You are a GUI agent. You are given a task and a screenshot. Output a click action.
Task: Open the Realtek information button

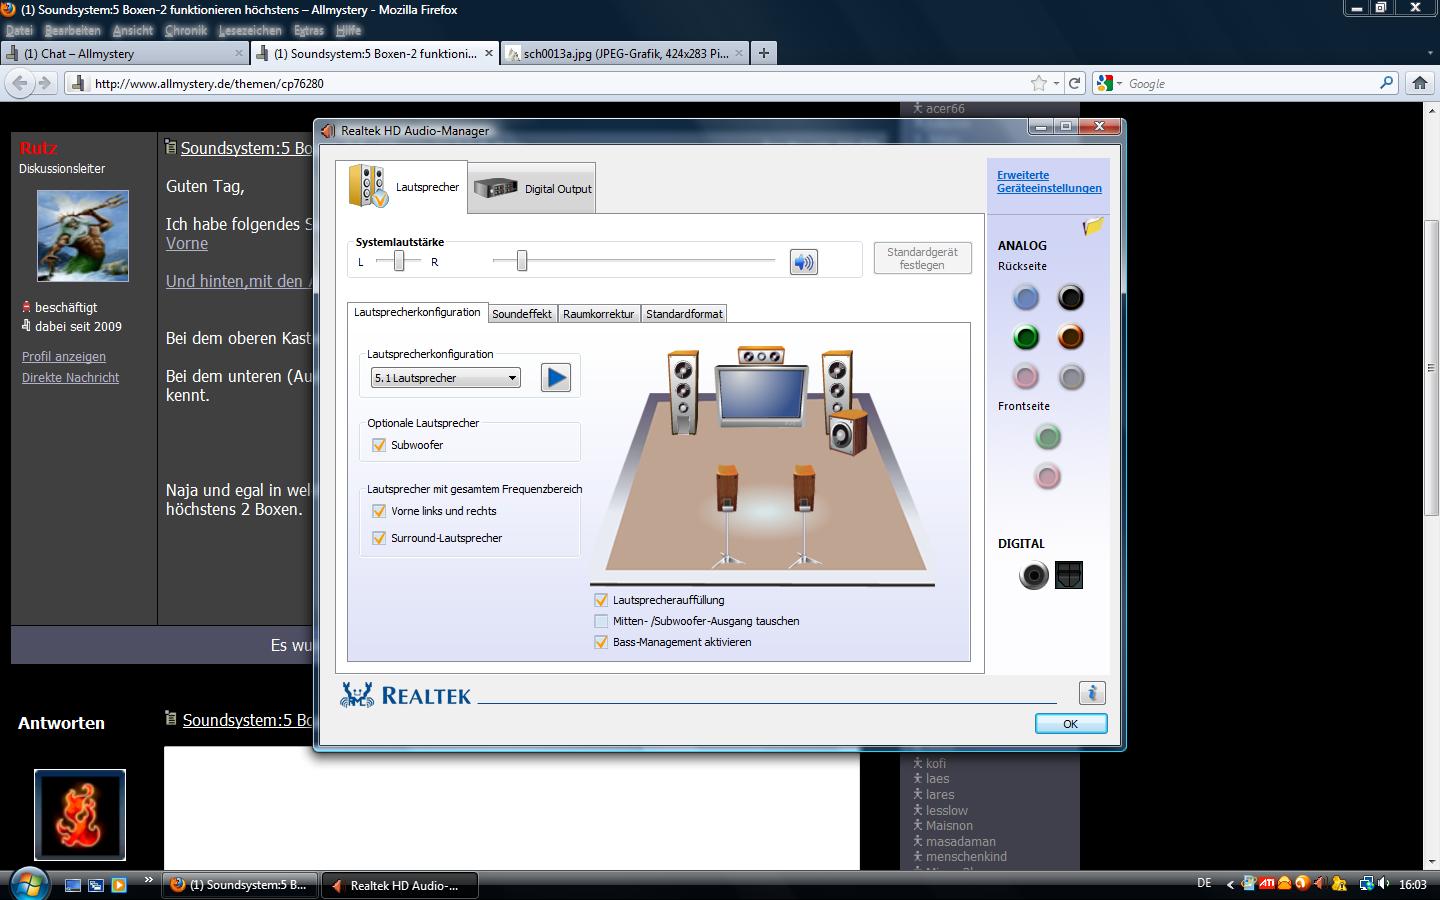tap(1092, 693)
